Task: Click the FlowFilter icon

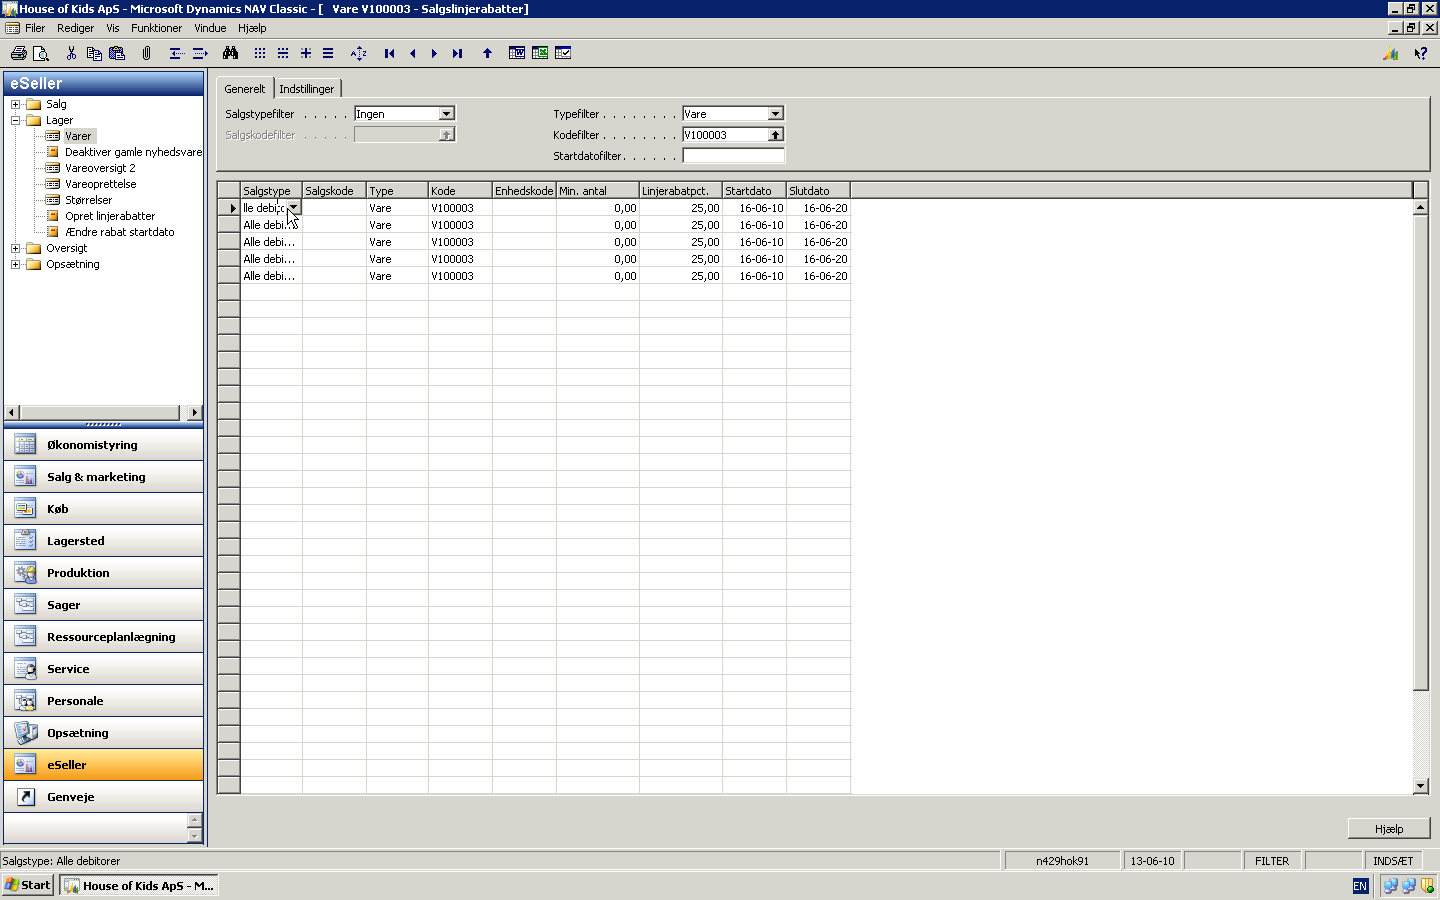Action: pyautogui.click(x=306, y=53)
